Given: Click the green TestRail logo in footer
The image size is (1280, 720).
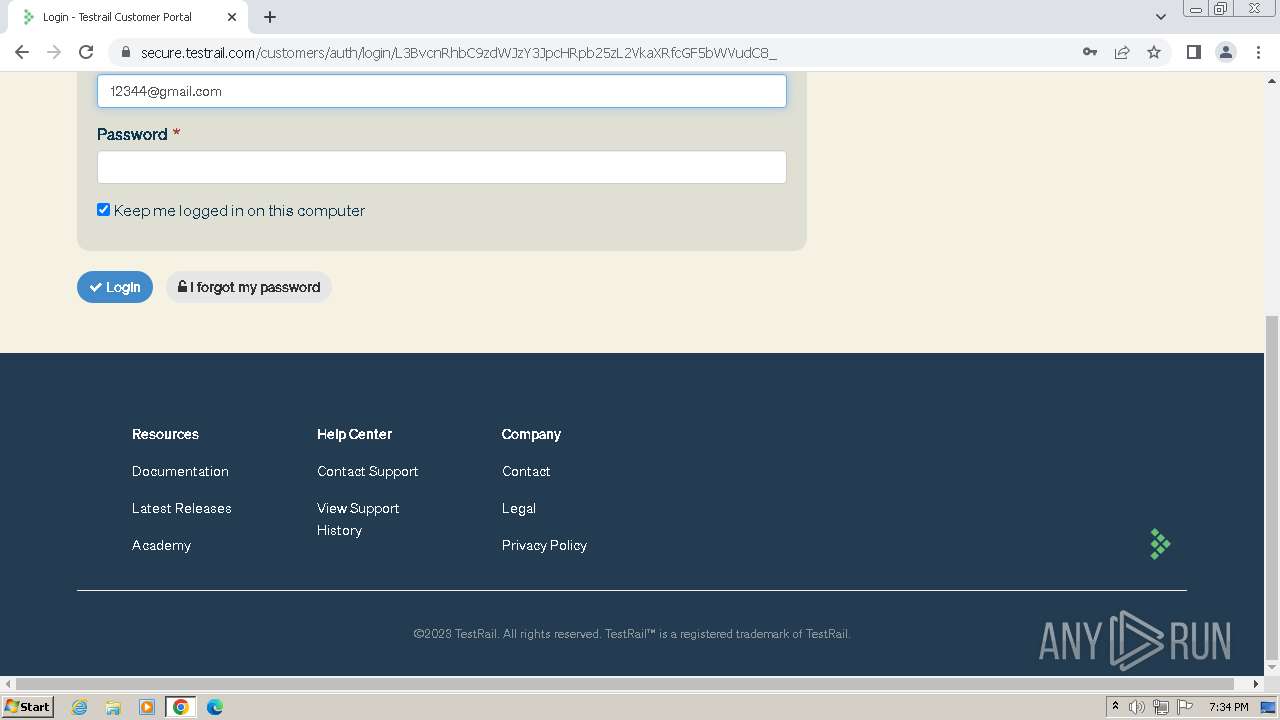Looking at the screenshot, I should tap(1160, 544).
